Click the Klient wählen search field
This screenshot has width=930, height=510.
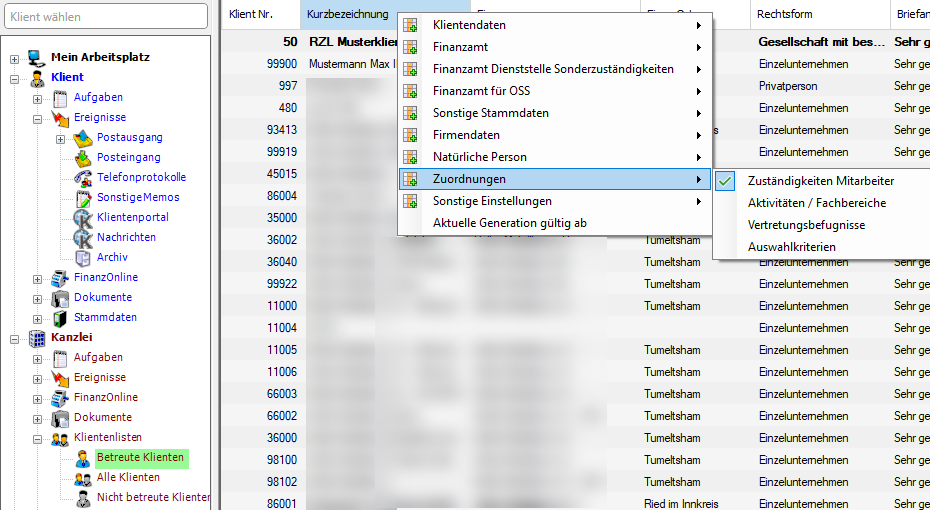tap(104, 16)
